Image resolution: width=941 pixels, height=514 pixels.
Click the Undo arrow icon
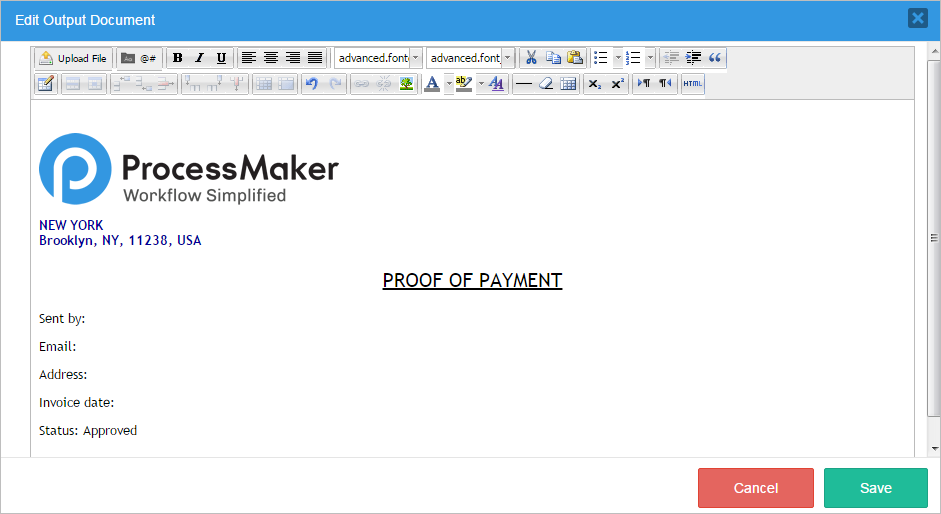click(312, 84)
